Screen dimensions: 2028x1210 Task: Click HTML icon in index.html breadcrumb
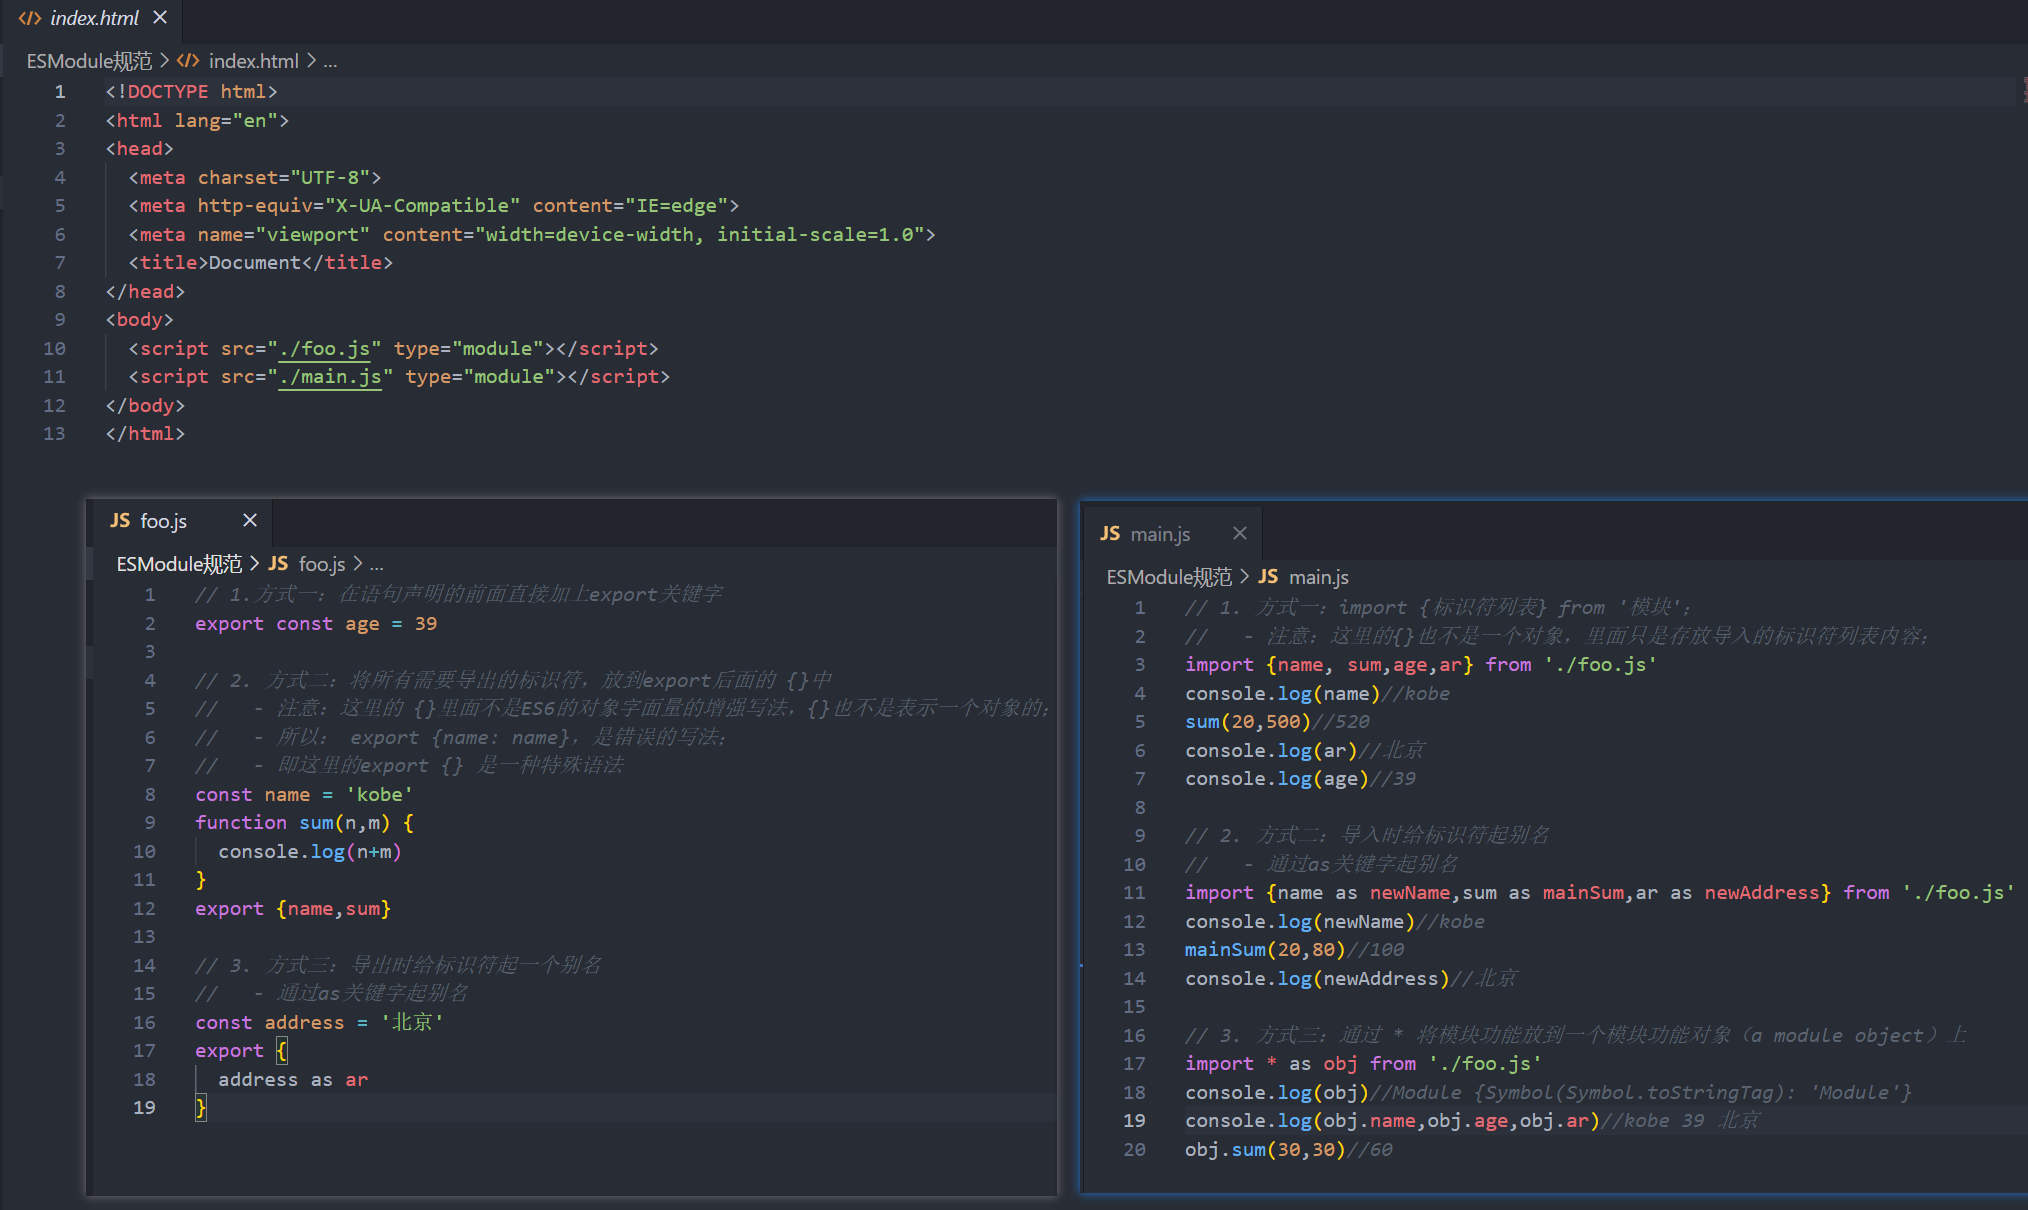tap(188, 61)
